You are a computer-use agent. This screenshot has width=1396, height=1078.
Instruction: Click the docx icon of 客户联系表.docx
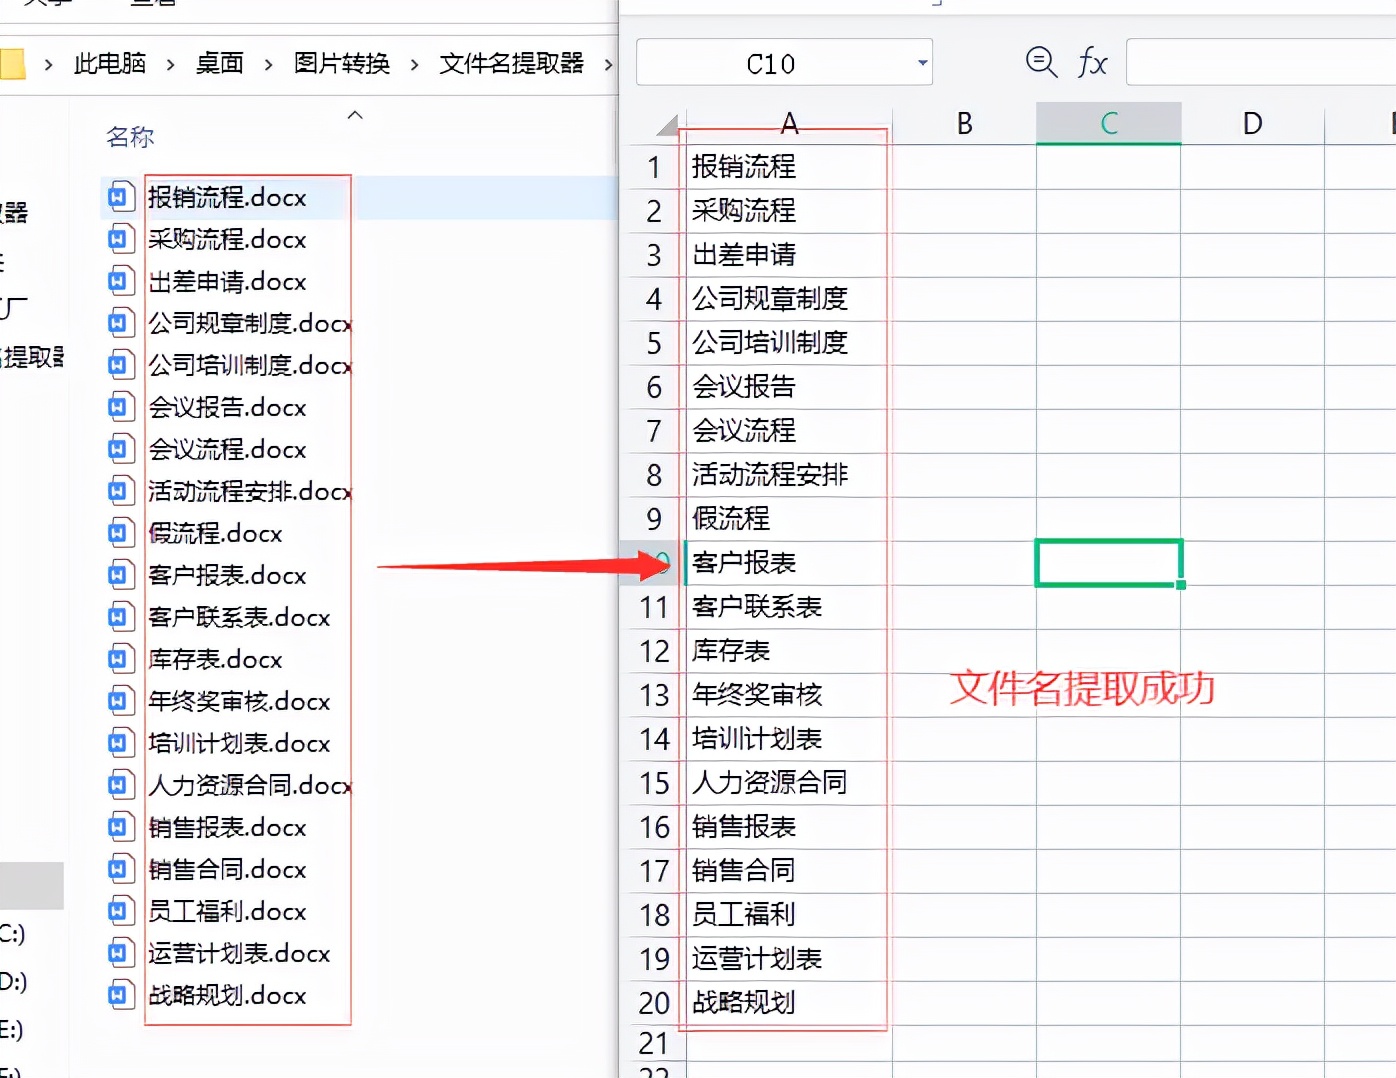pyautogui.click(x=119, y=617)
